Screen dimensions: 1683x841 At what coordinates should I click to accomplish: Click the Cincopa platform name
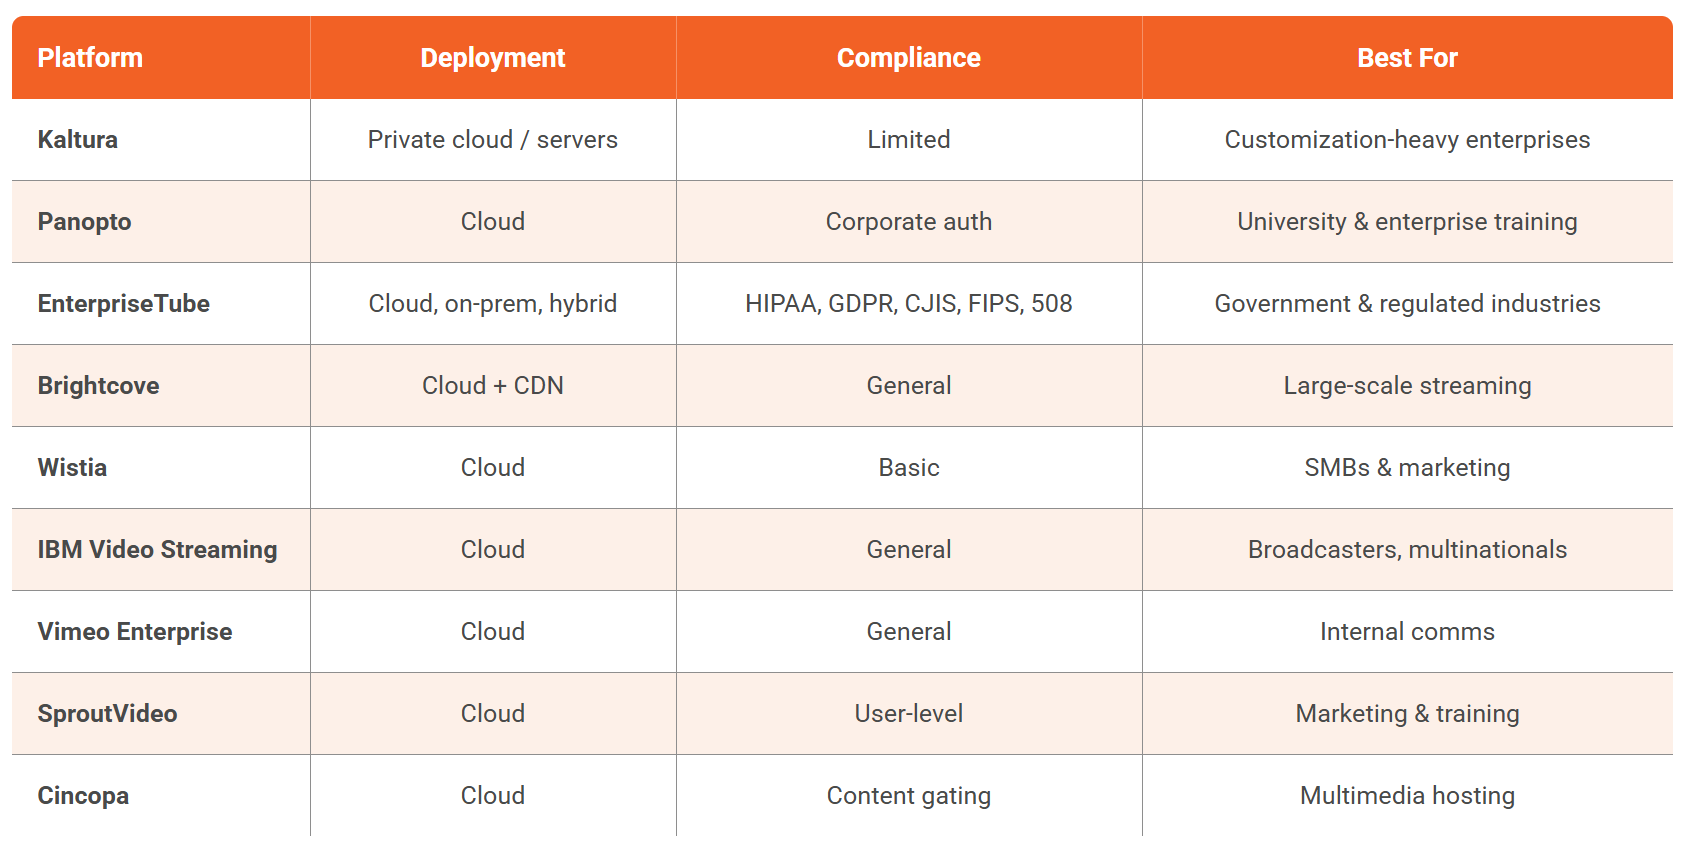click(83, 796)
